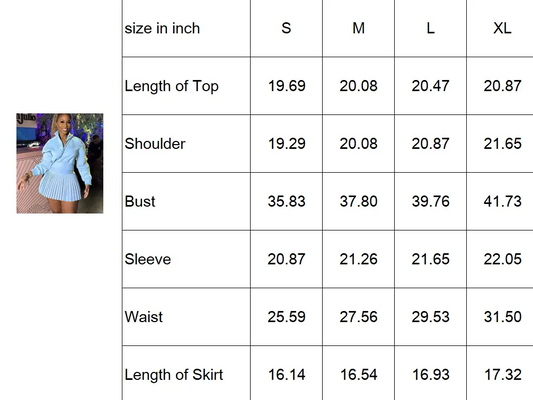Select the Shoulder row label
The width and height of the screenshot is (533, 400).
186,144
